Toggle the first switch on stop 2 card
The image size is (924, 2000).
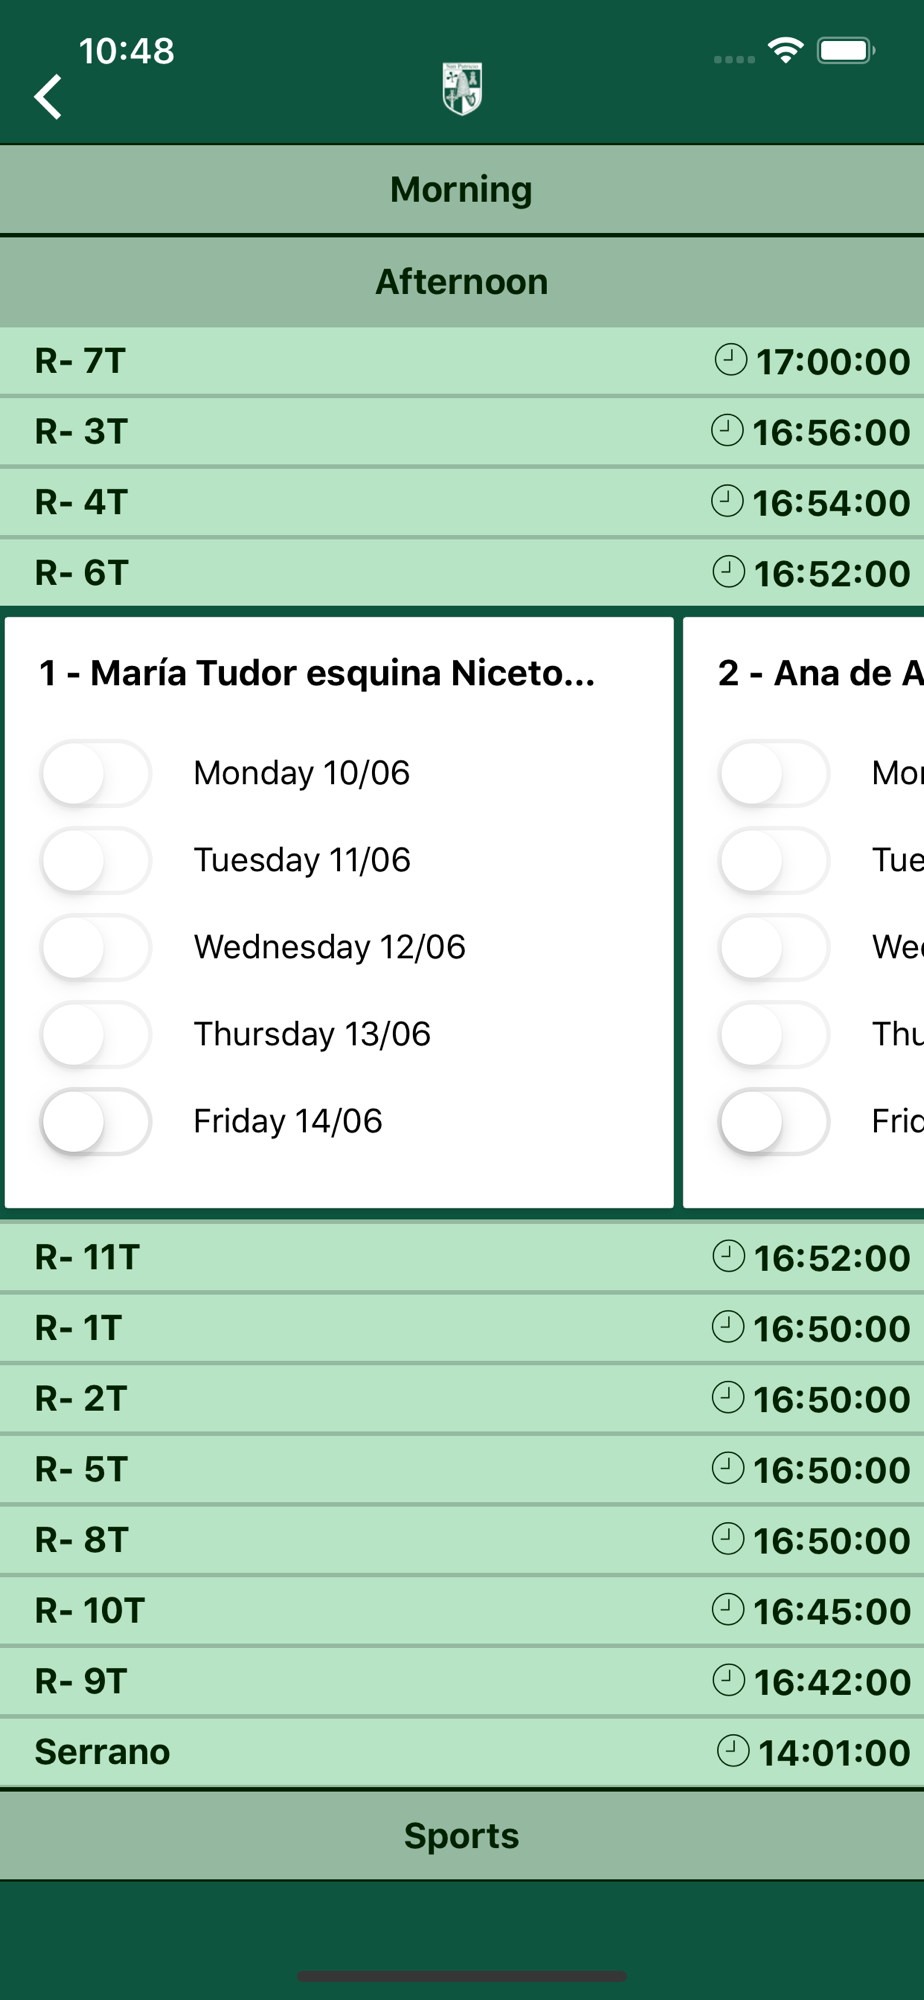coord(774,773)
